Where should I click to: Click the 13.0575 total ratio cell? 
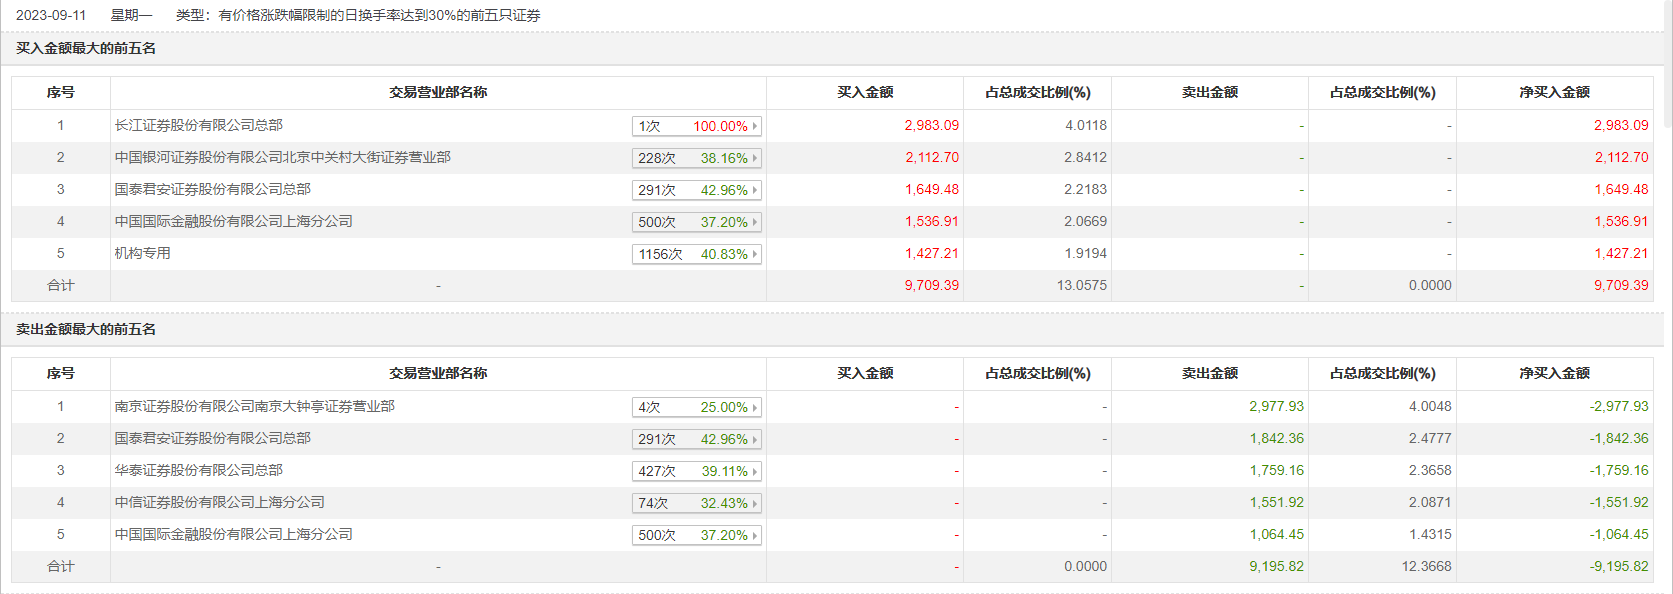pos(1081,285)
